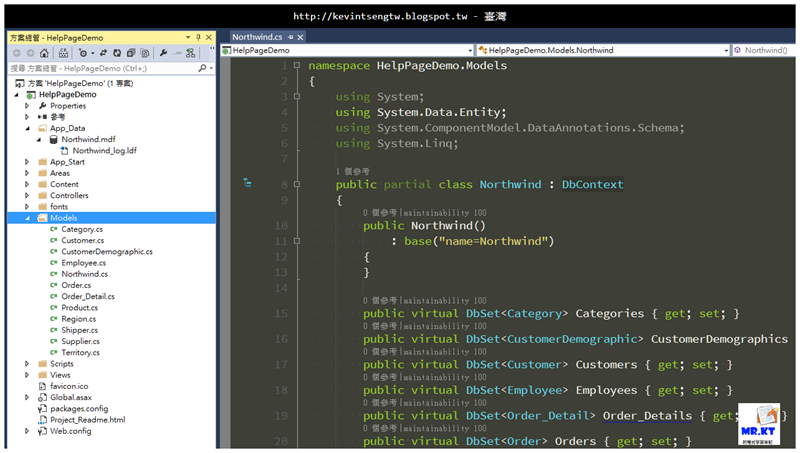The height and width of the screenshot is (453, 800).
Task: Open Customer.cs file
Action: pos(83,240)
